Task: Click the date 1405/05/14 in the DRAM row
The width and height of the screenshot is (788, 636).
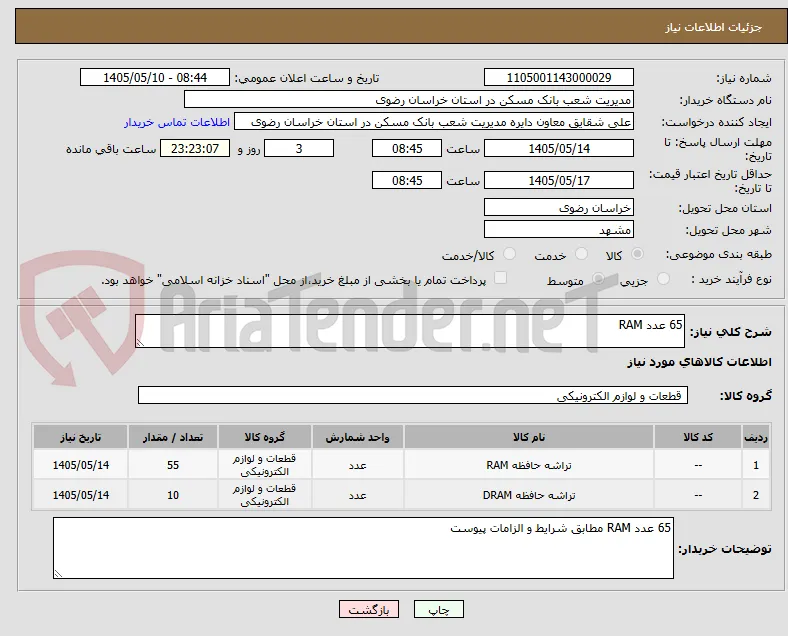Action: [x=80, y=495]
